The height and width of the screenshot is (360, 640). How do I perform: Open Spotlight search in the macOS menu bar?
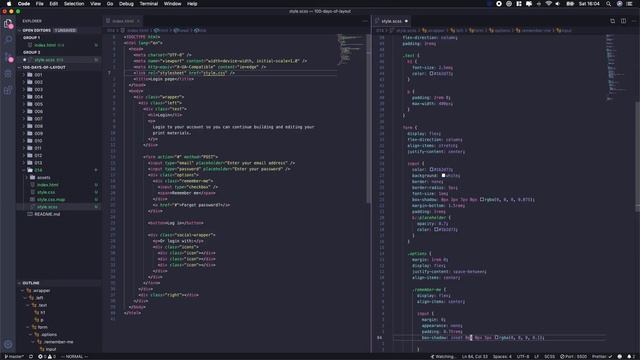608,4
